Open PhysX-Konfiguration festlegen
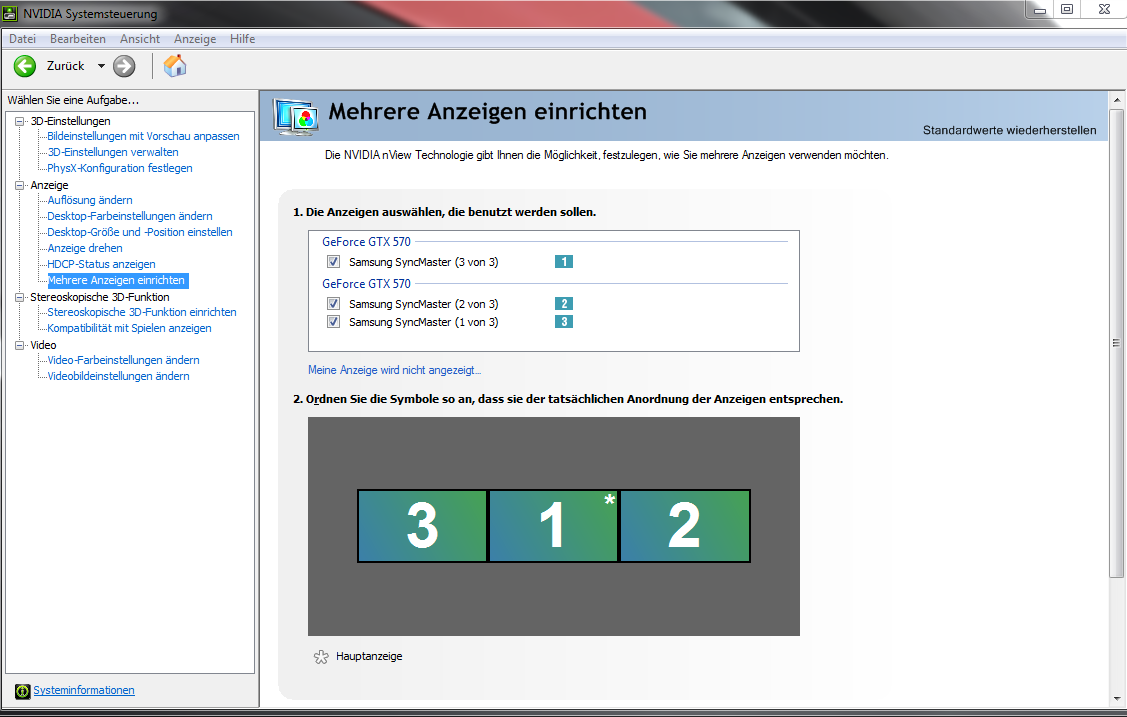1127x717 pixels. coord(119,168)
